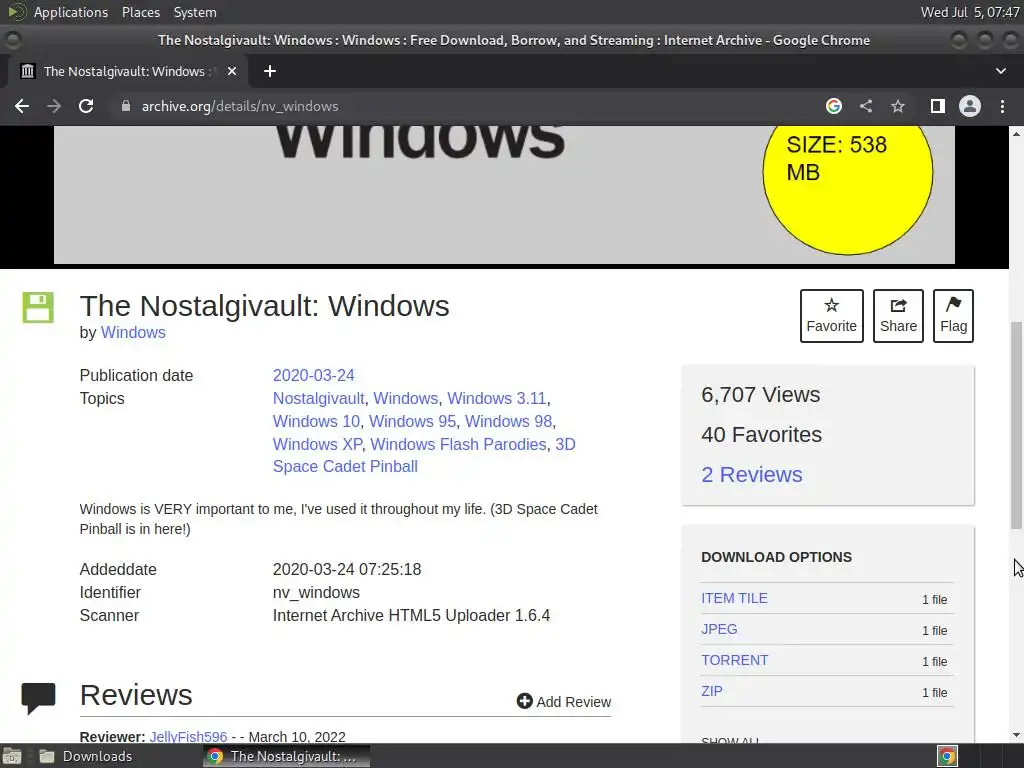The image size is (1024, 768).
Task: Close the Nostalgivault browser tab
Action: [232, 71]
